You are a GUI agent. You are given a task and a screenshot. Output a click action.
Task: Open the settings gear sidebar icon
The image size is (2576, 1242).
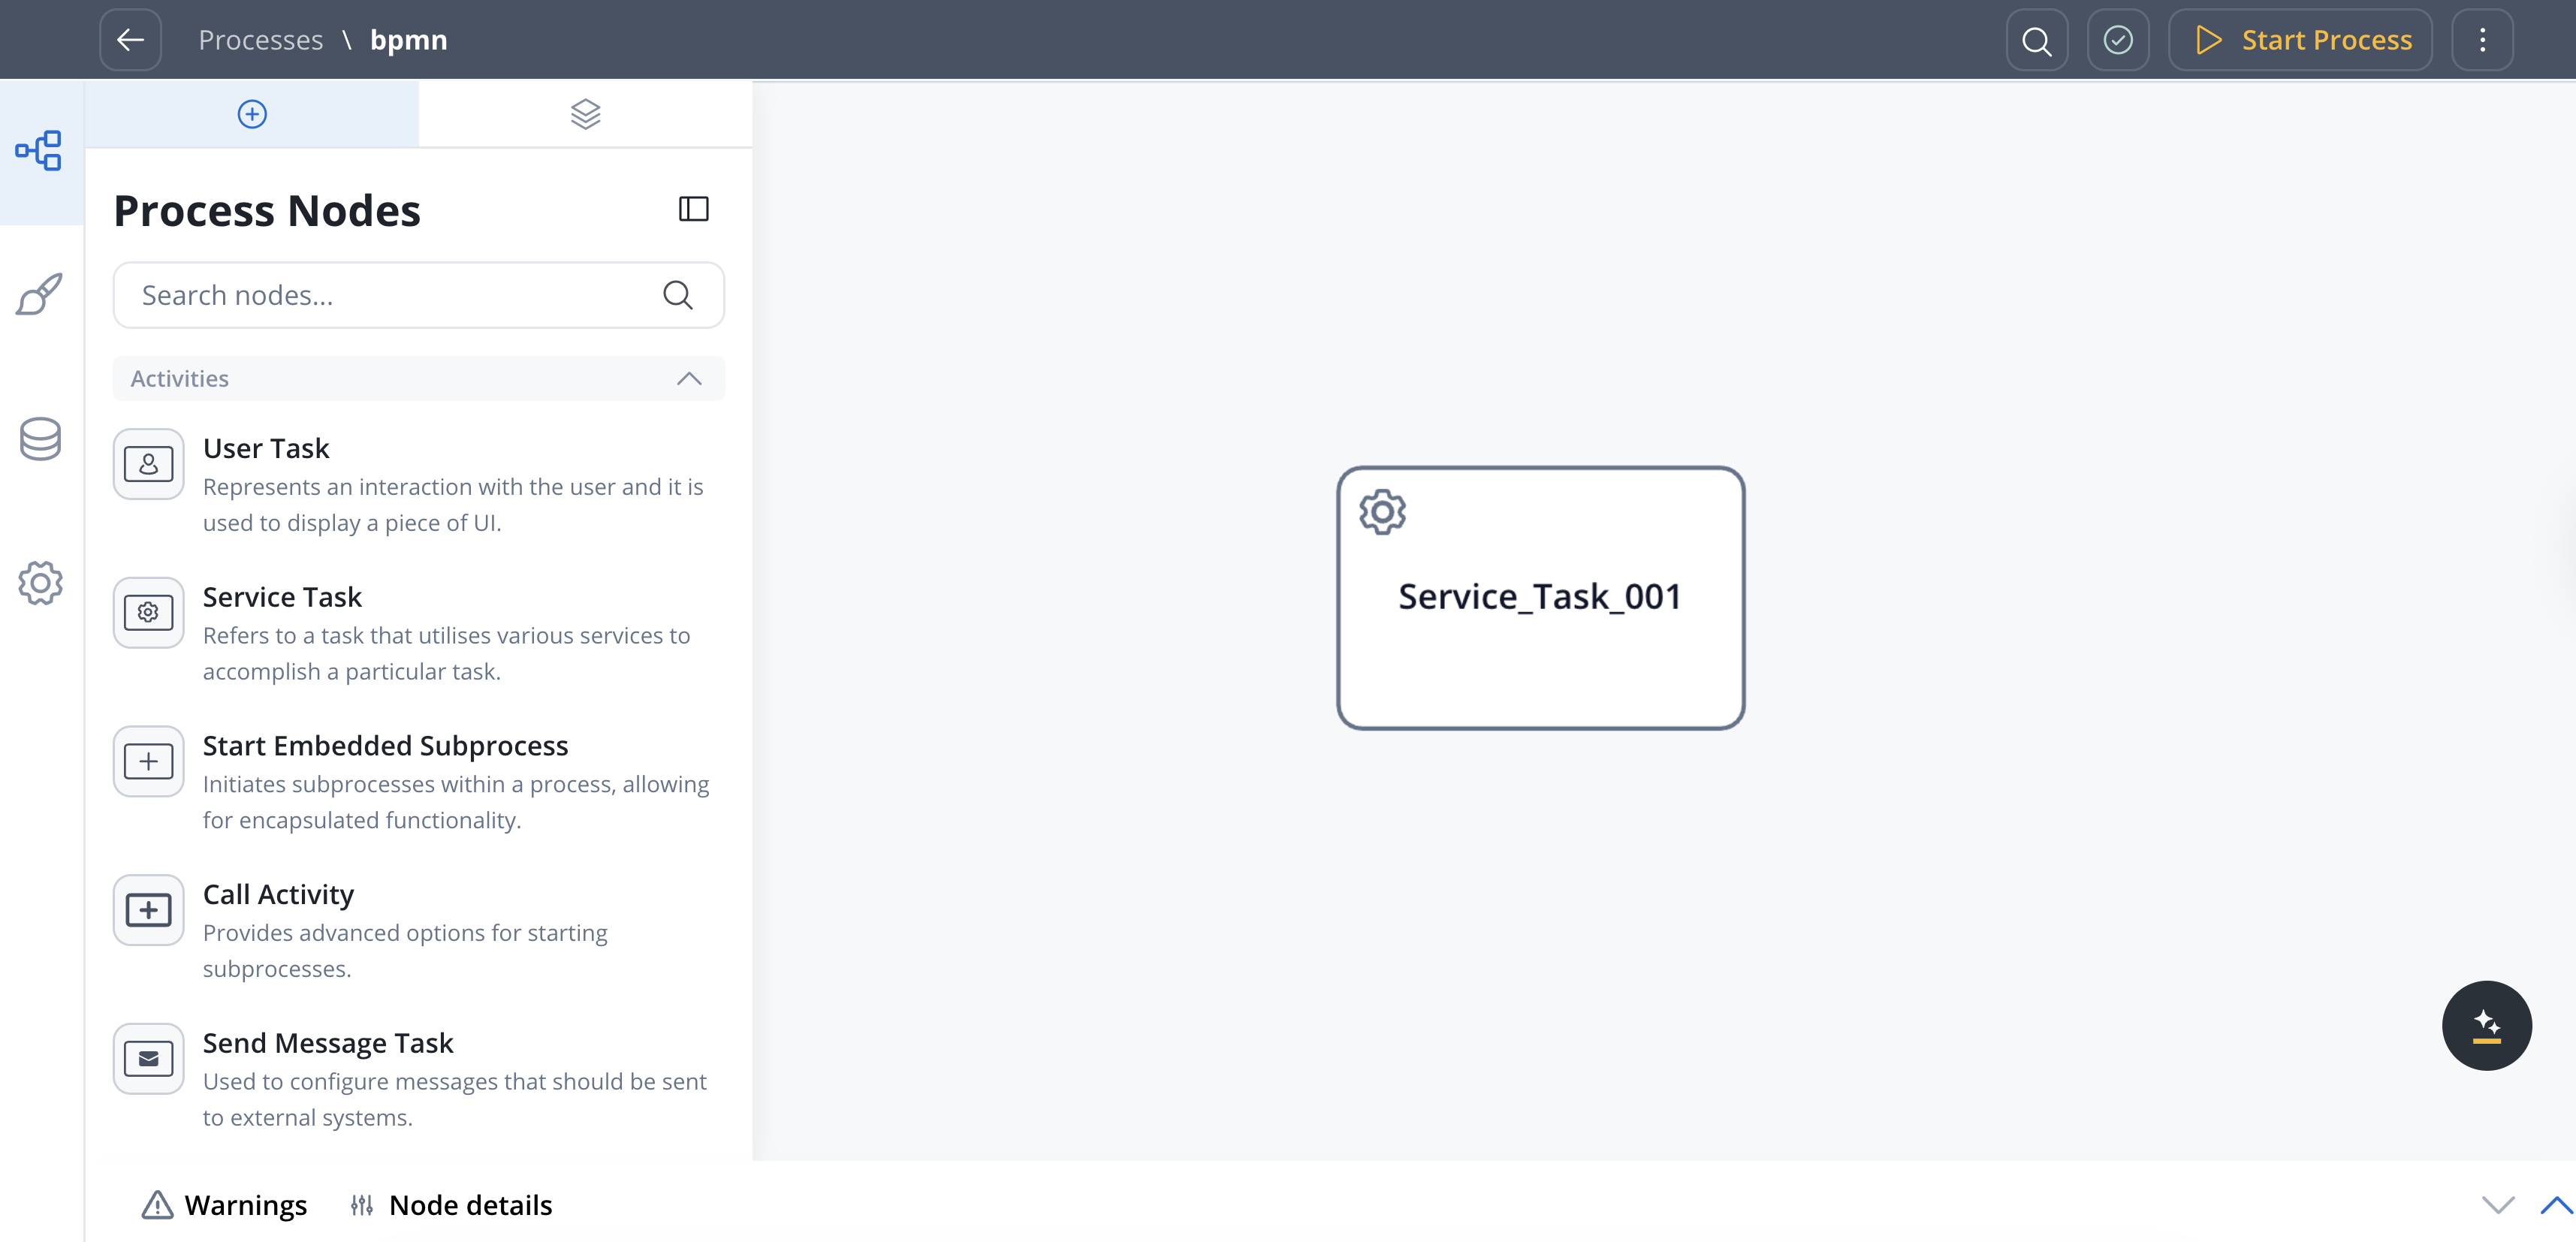click(x=40, y=583)
